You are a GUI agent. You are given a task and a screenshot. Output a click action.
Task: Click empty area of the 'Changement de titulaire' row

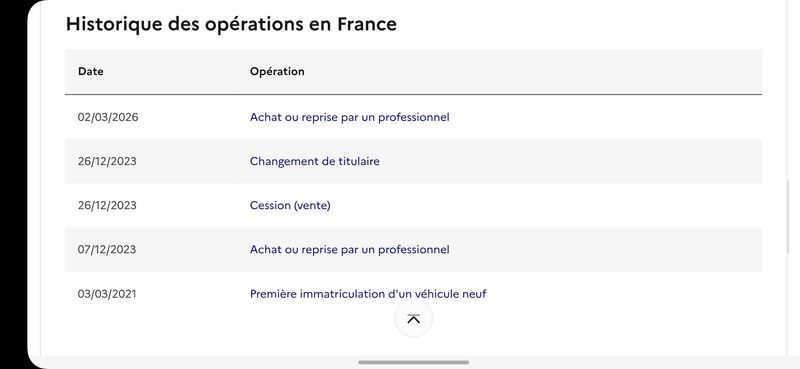click(x=570, y=161)
